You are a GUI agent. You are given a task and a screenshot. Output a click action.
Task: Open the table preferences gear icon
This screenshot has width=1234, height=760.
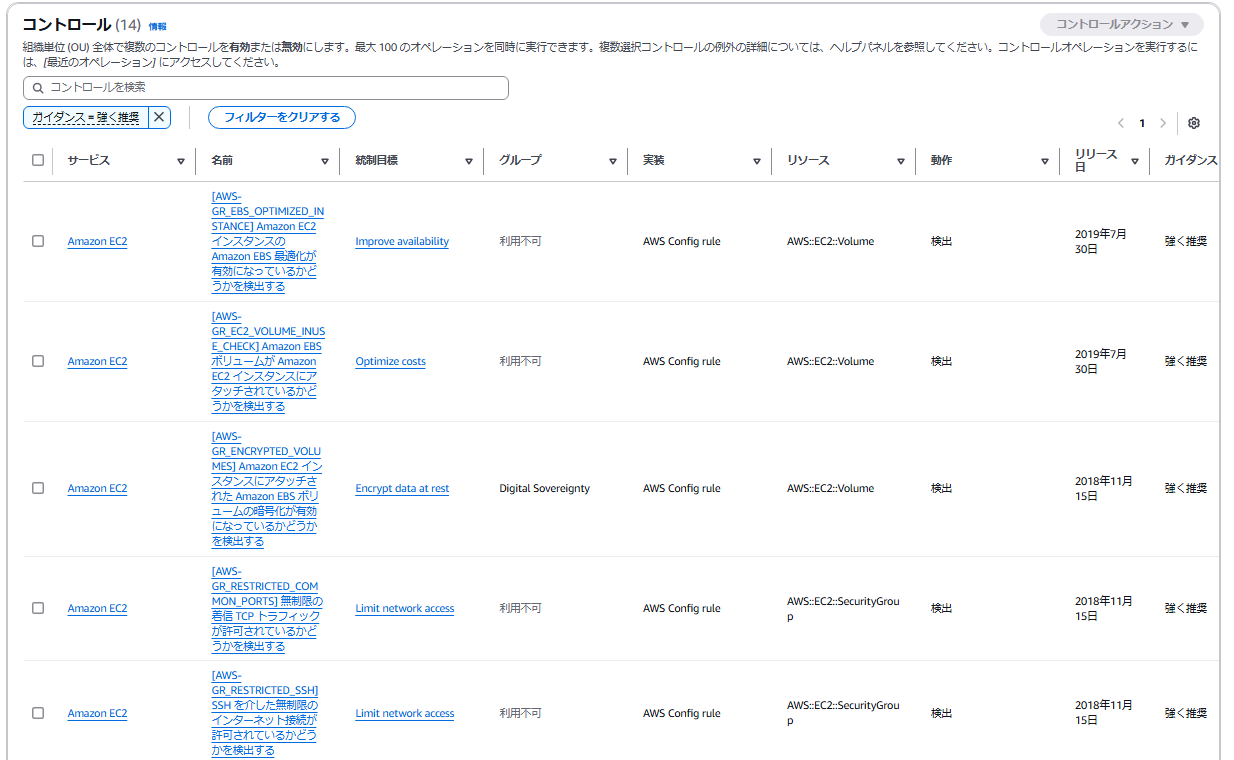click(1194, 122)
